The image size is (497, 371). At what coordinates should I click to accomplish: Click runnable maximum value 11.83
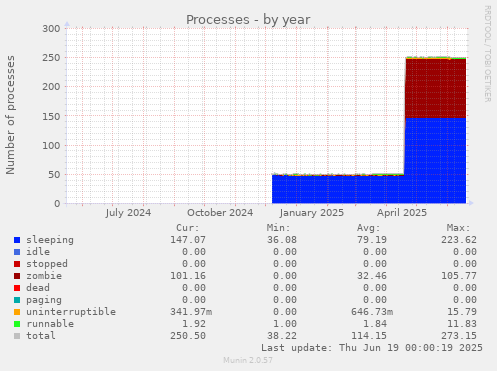[x=462, y=324]
